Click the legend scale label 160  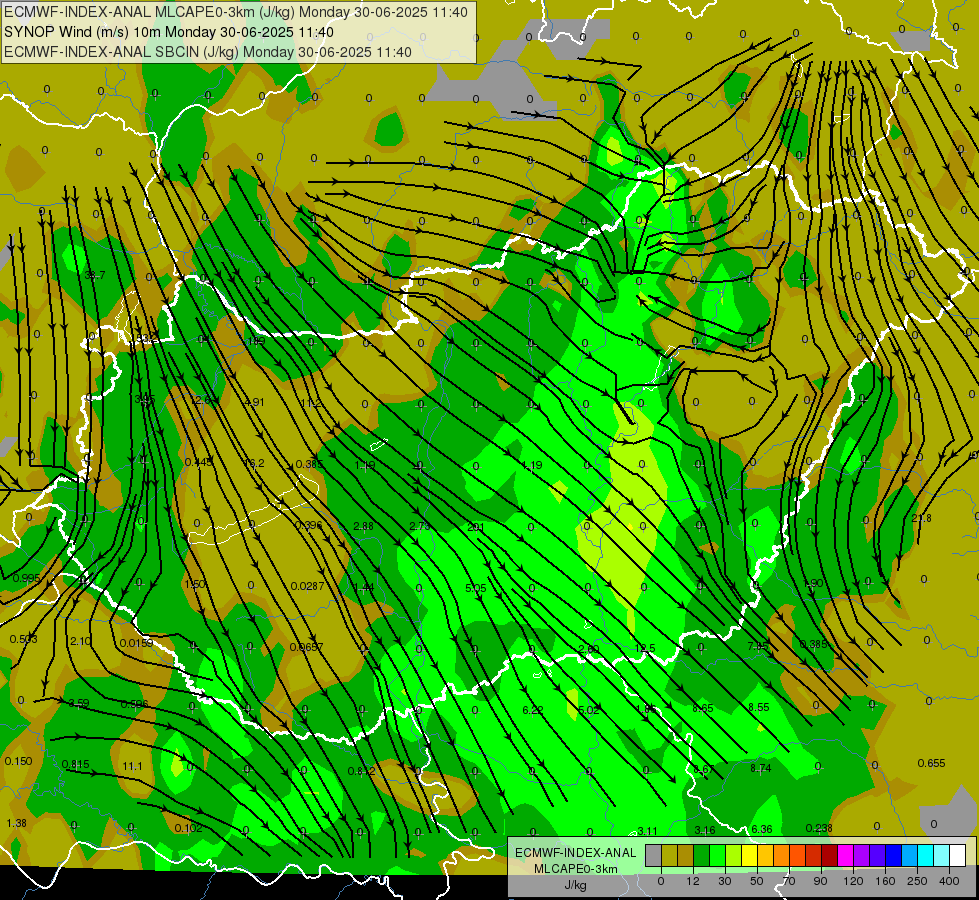click(885, 881)
